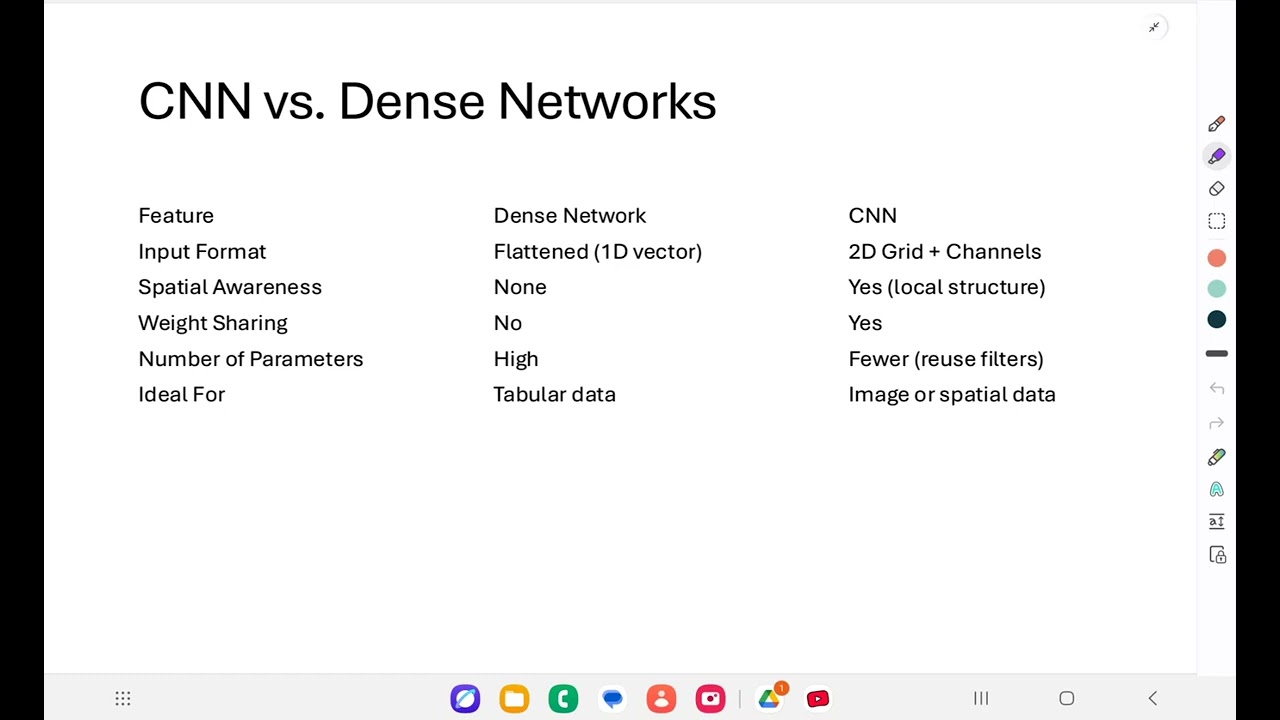Screen dimensions: 1280x720
Task: Click the Tabular data cell
Action: point(555,394)
